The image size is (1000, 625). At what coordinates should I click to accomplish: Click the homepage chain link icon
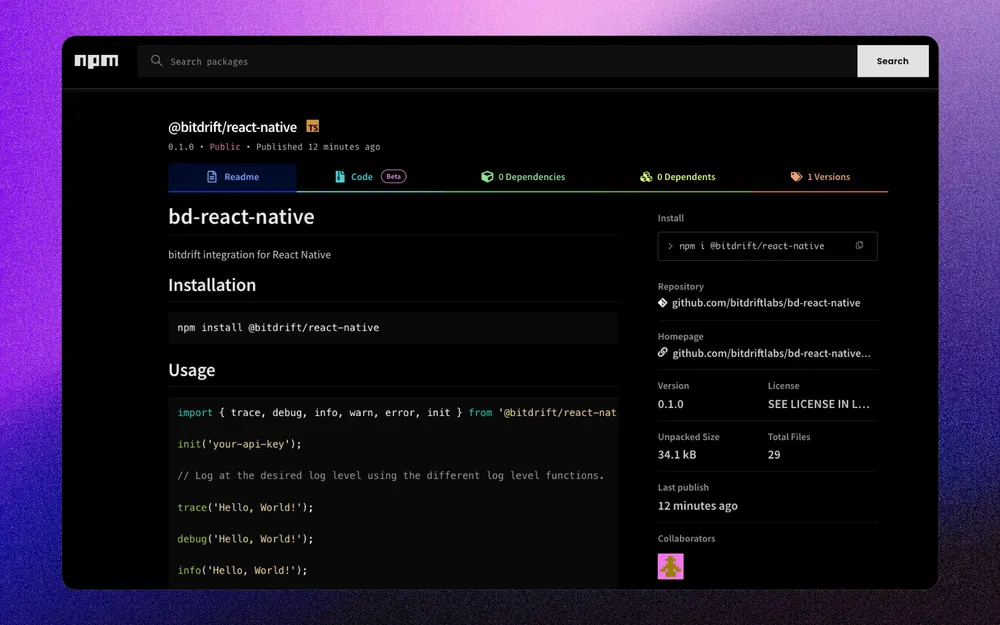[x=663, y=353]
